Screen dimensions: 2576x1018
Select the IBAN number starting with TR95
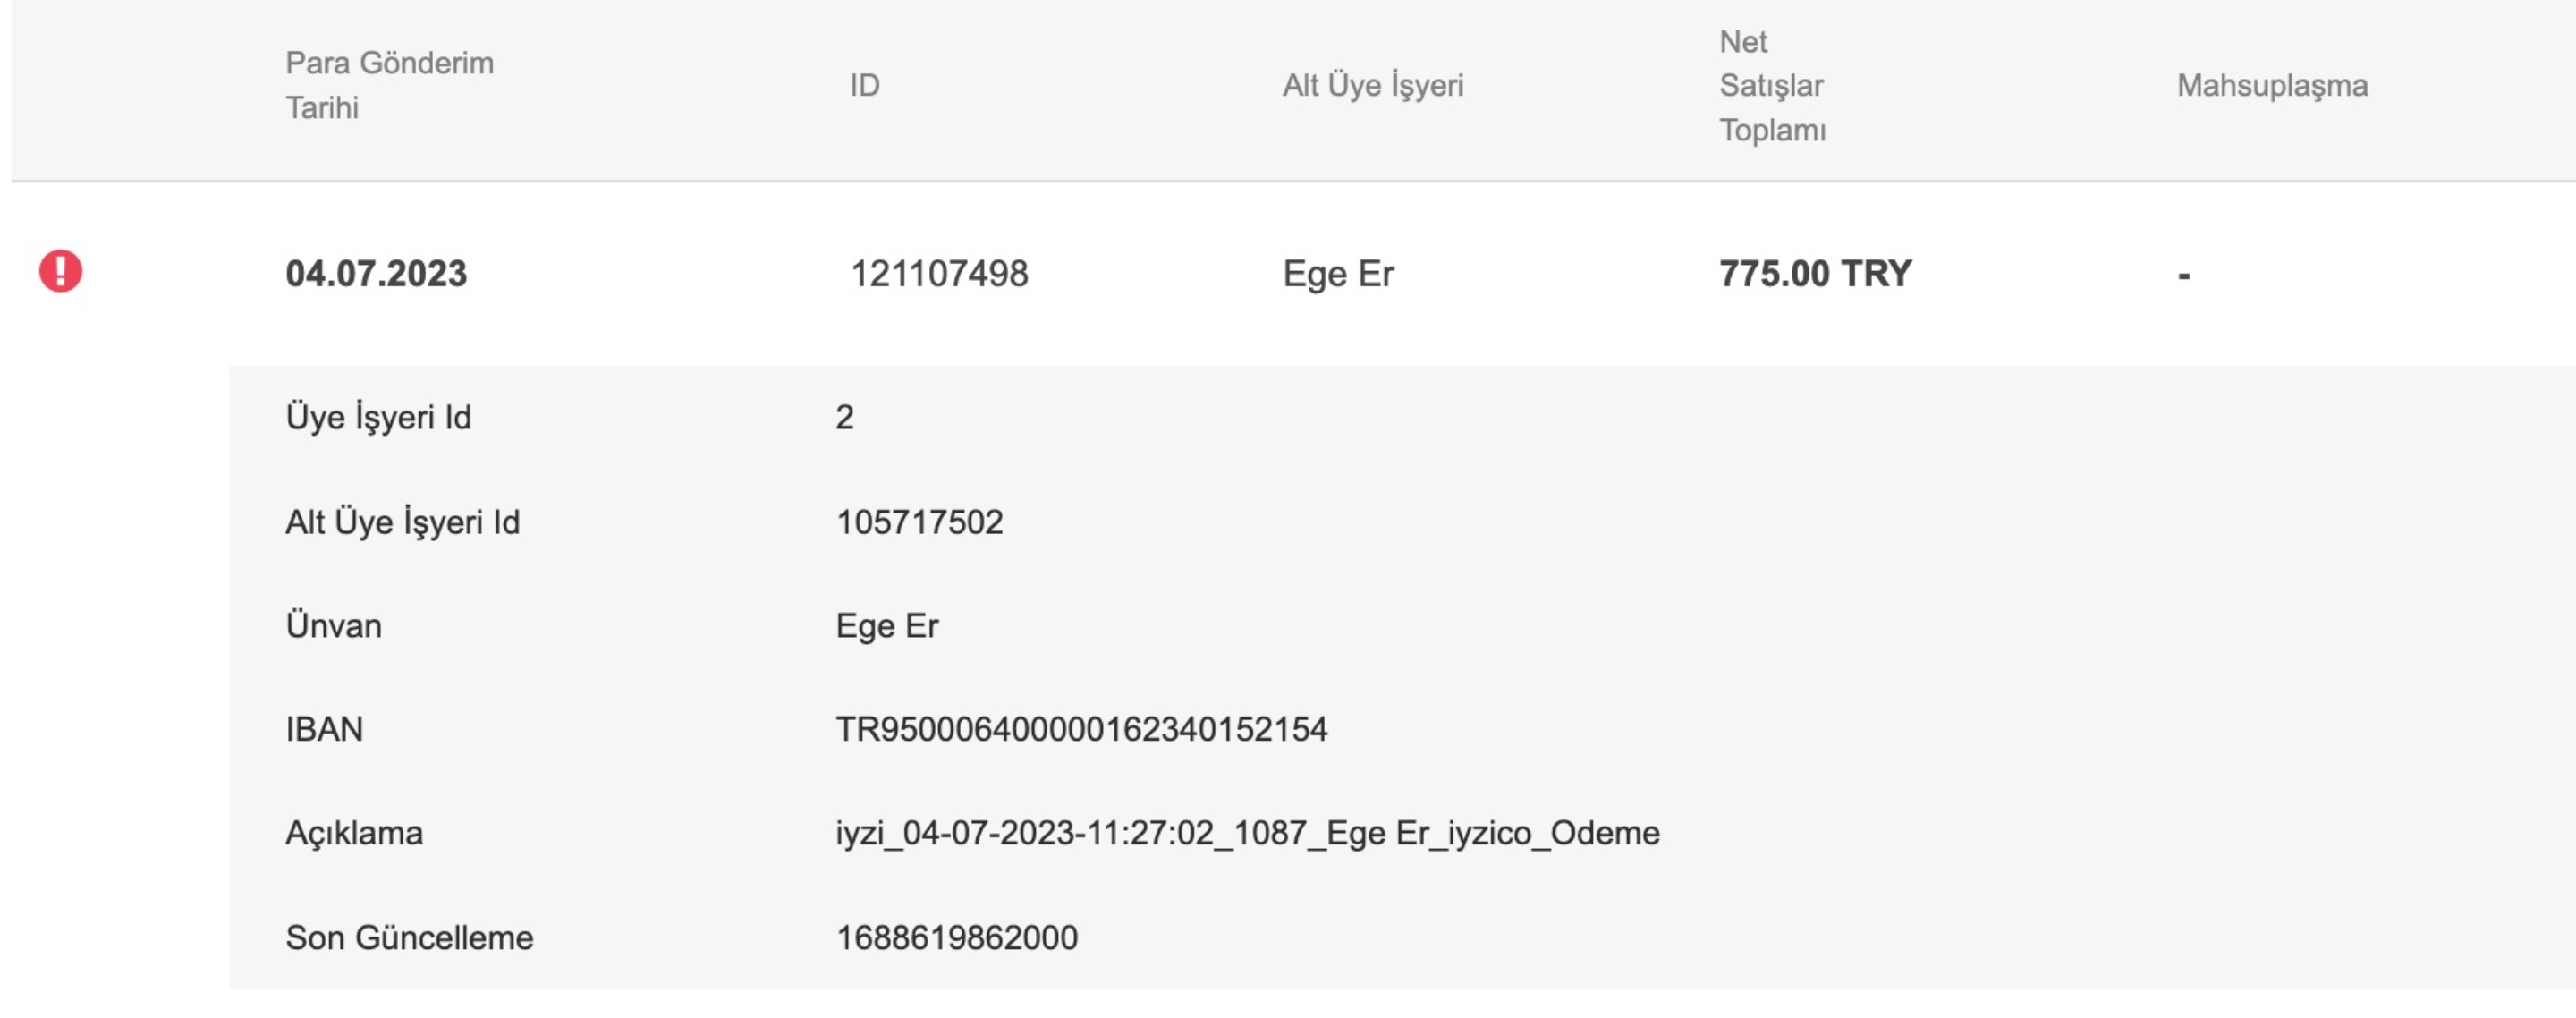pos(1081,729)
